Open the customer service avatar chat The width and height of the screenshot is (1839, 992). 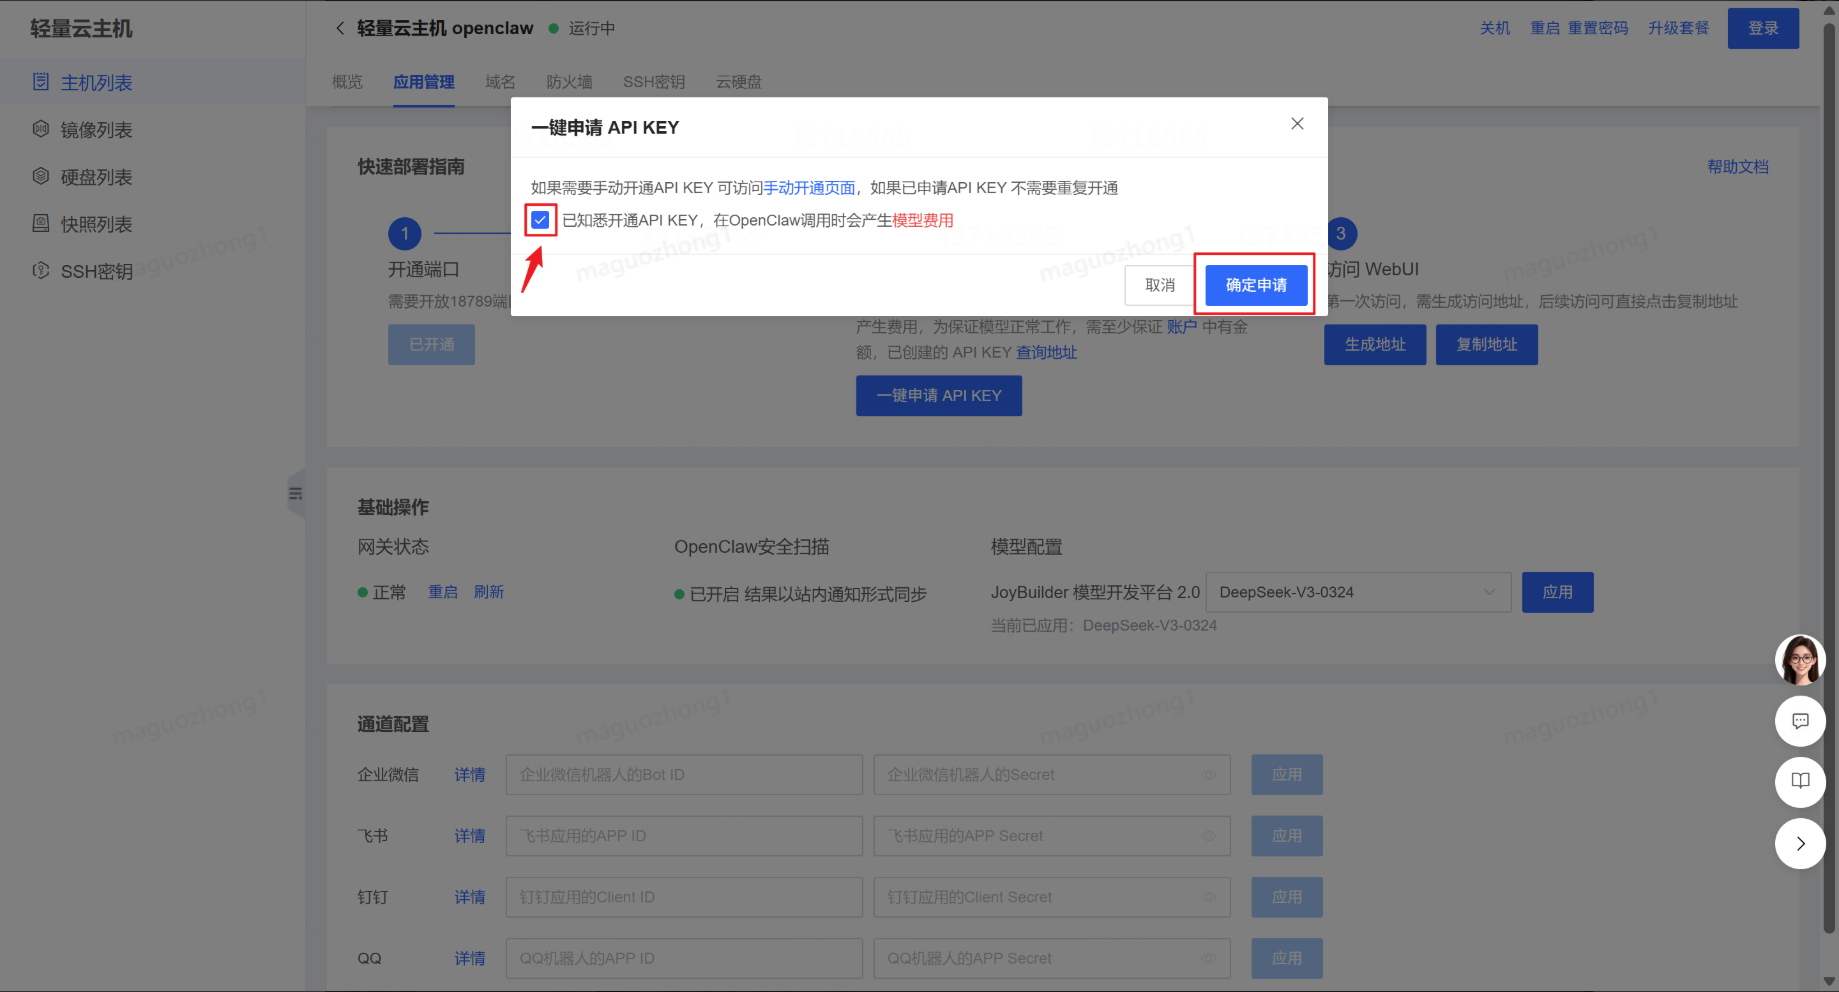[x=1800, y=660]
